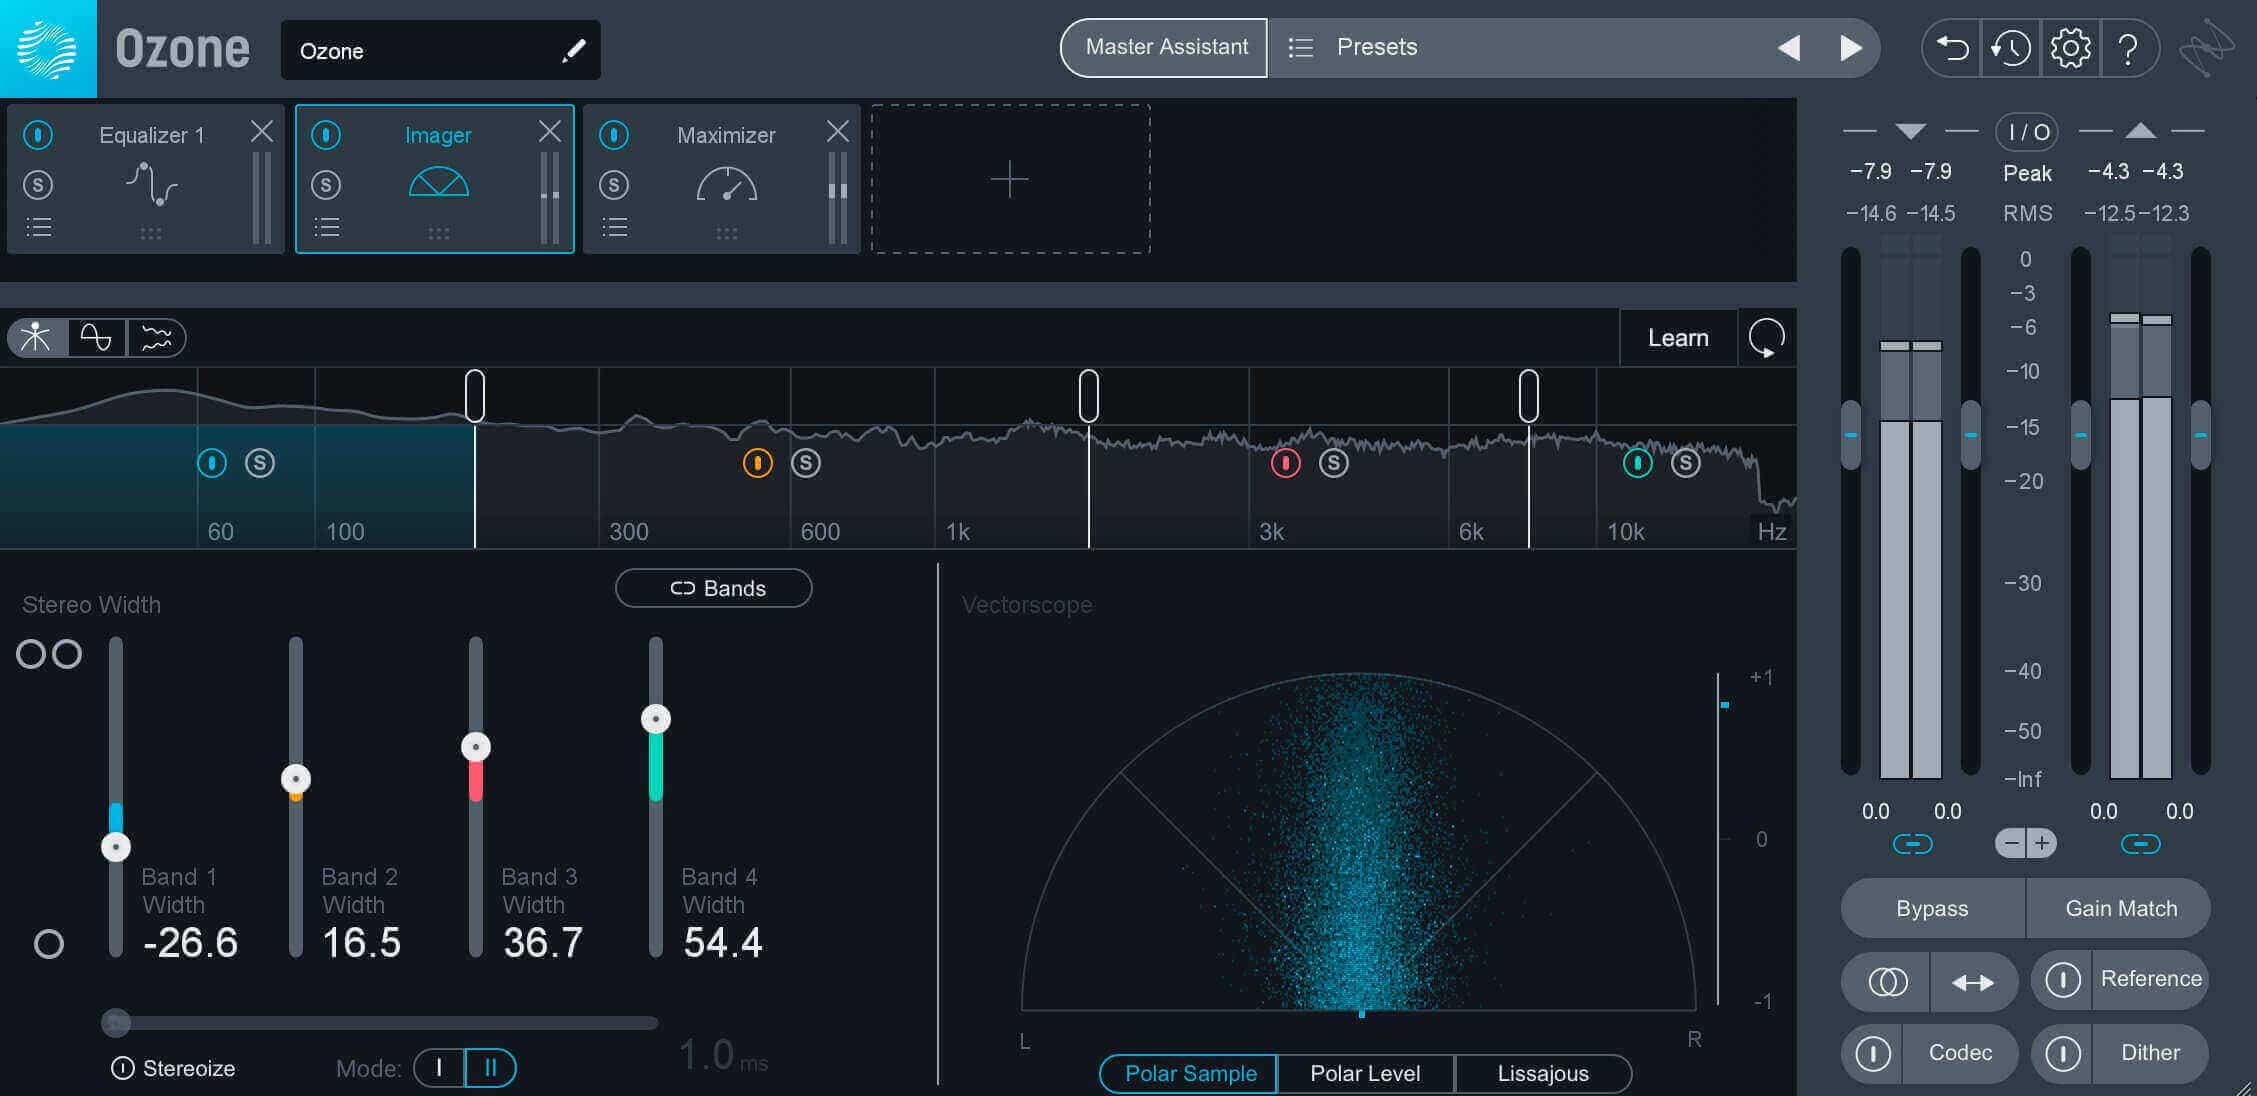Image resolution: width=2257 pixels, height=1096 pixels.
Task: Select the stereo figure view icon
Action: point(36,337)
